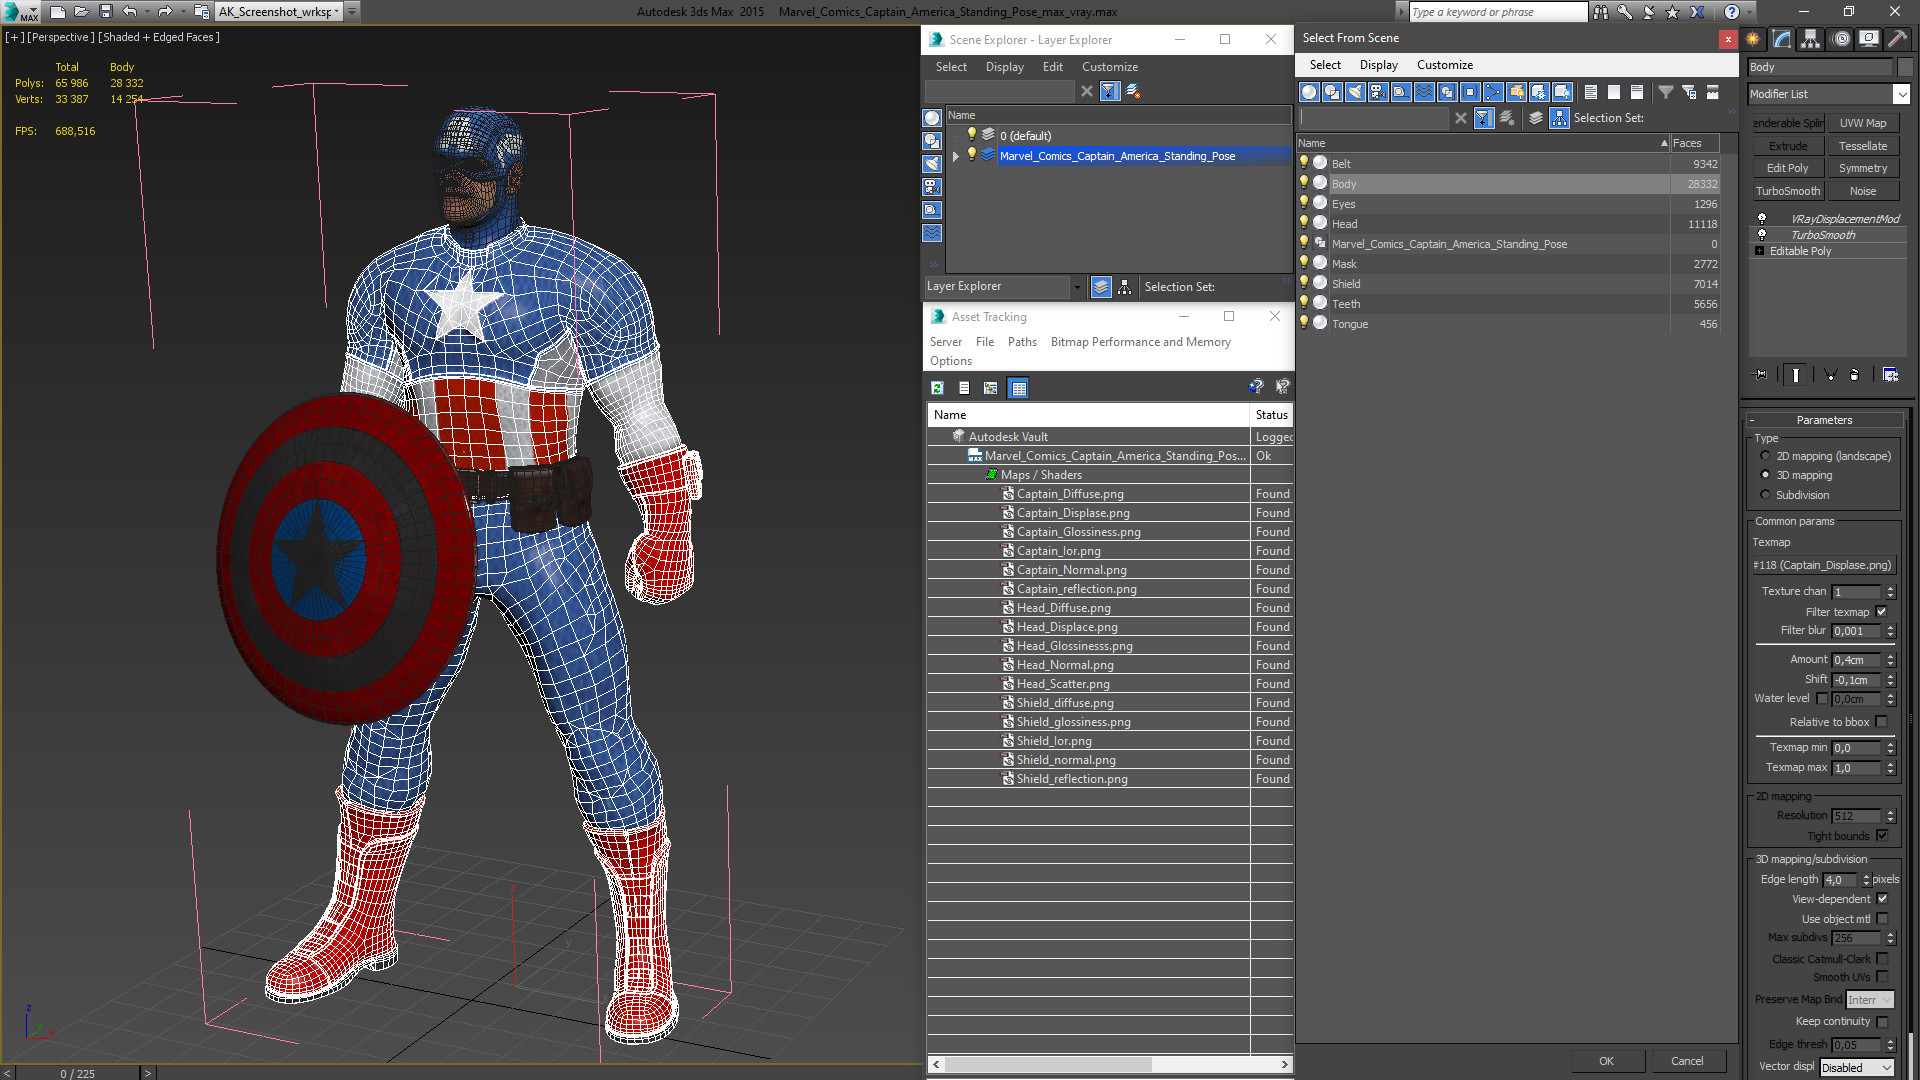Toggle Display Cameras filter in Select From Scene

click(x=1378, y=92)
